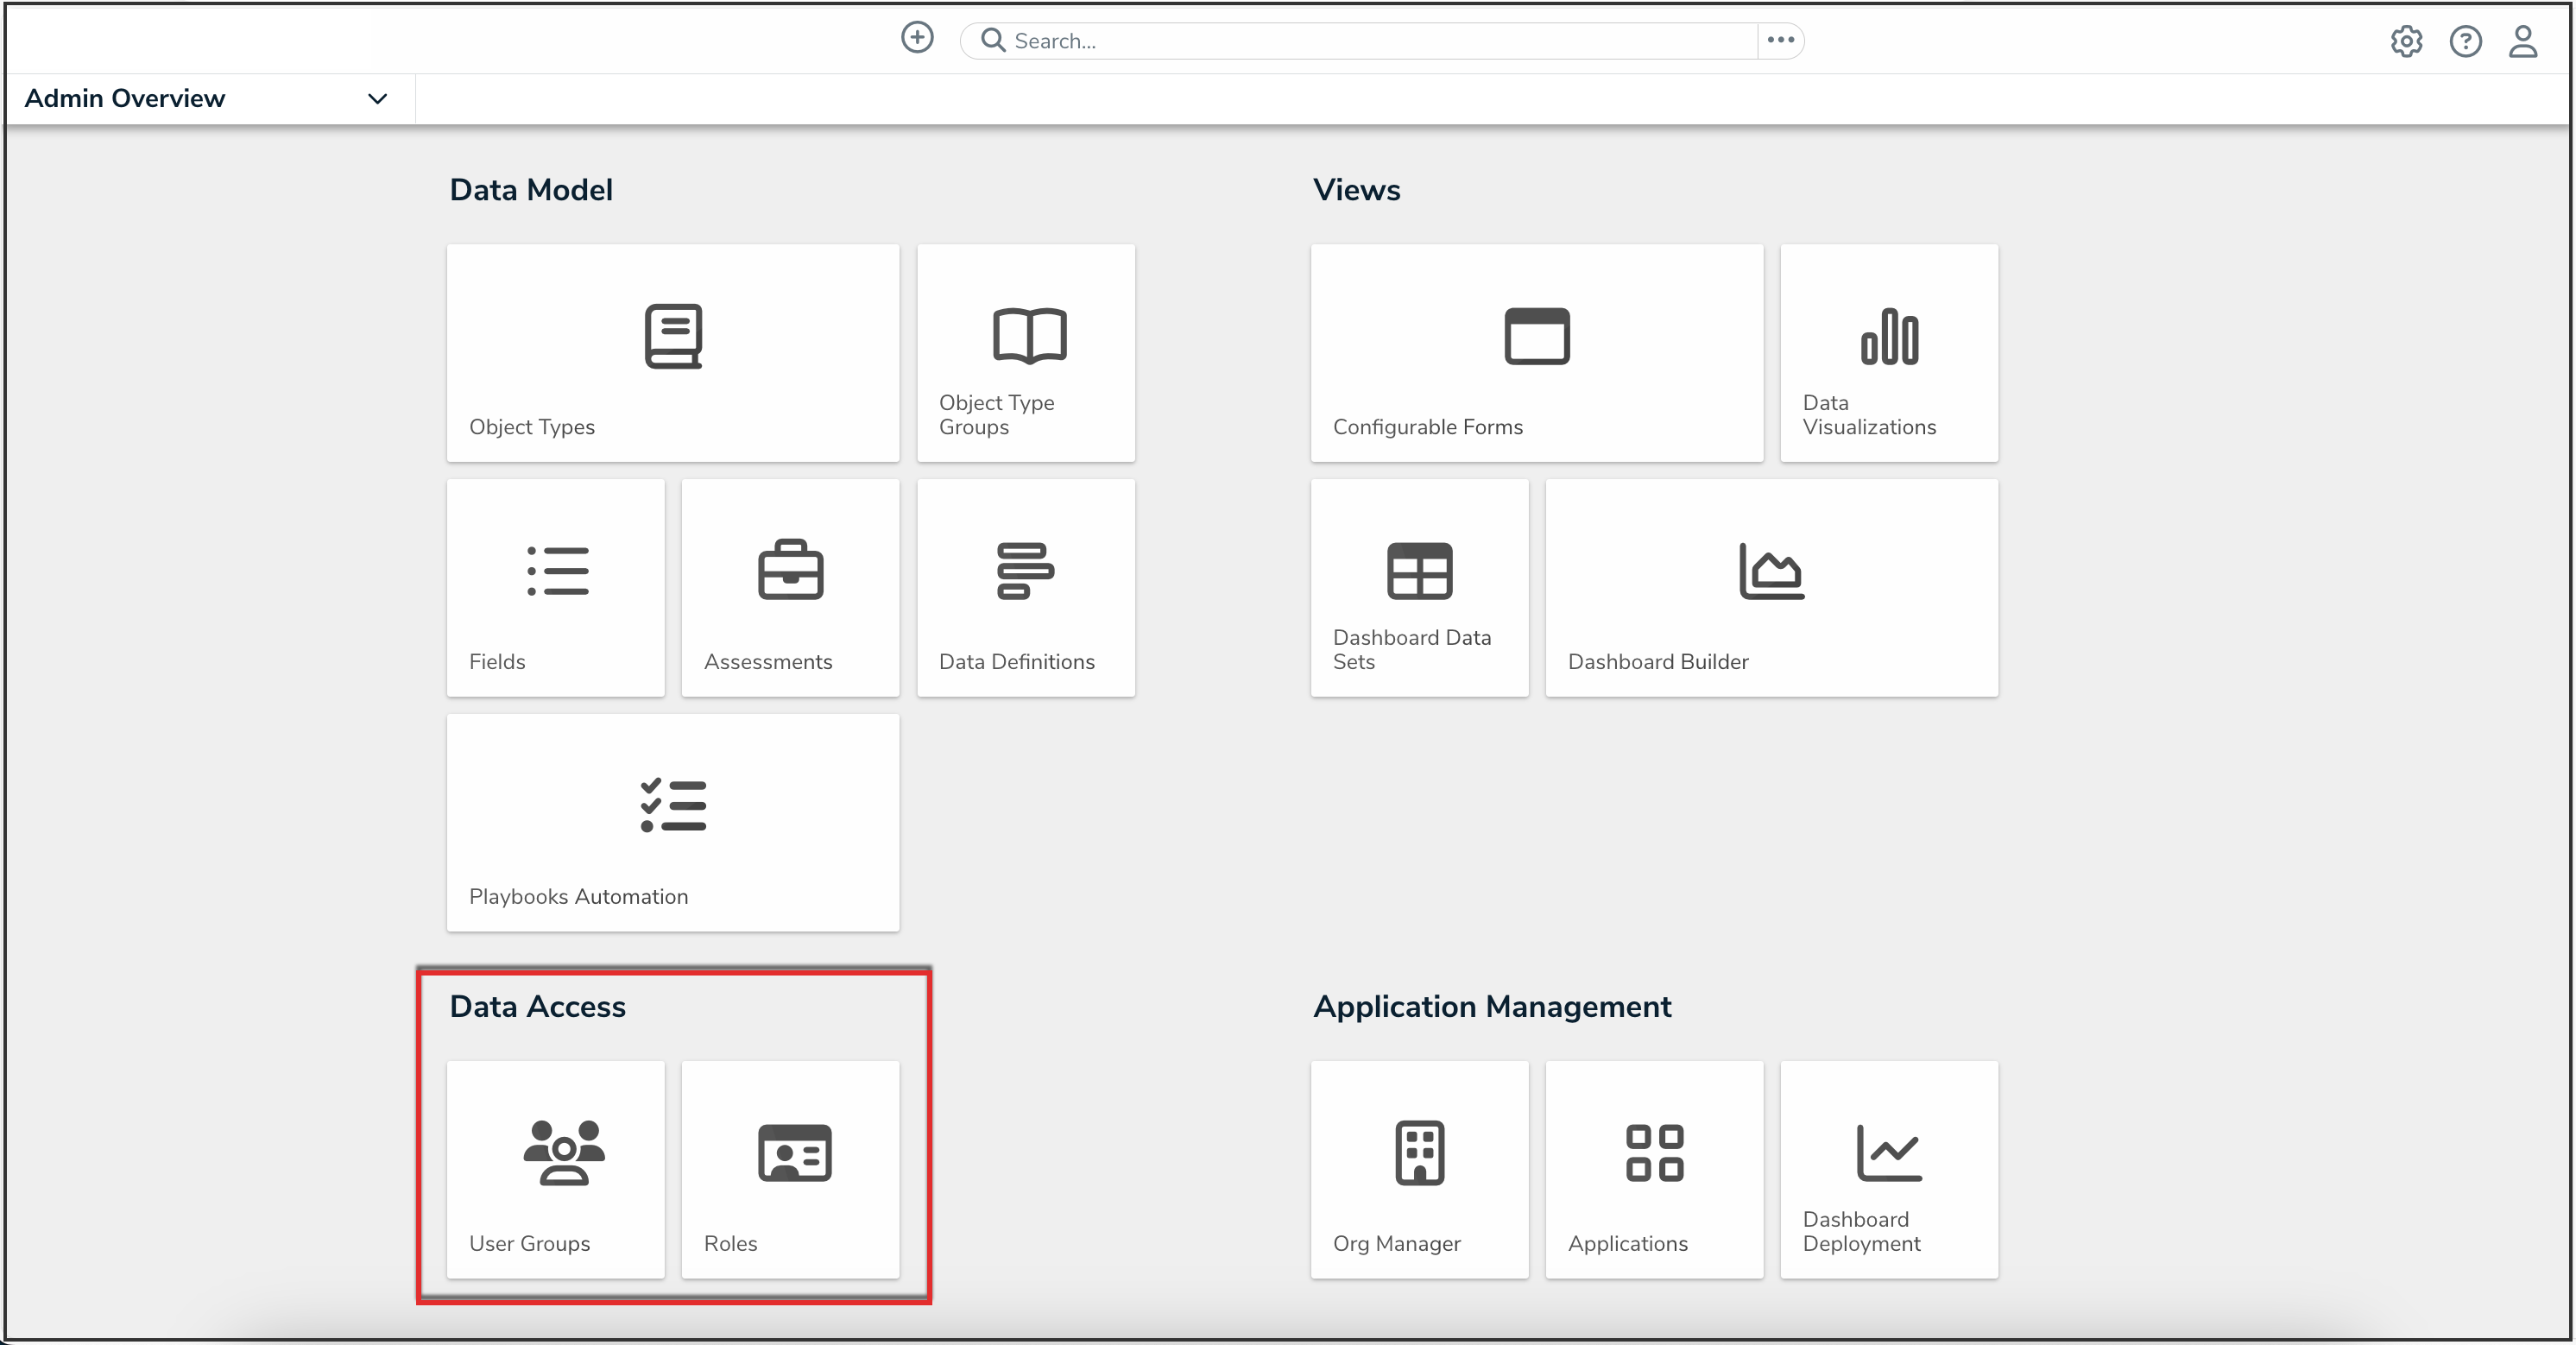Open the Assessments briefcase tile

790,587
